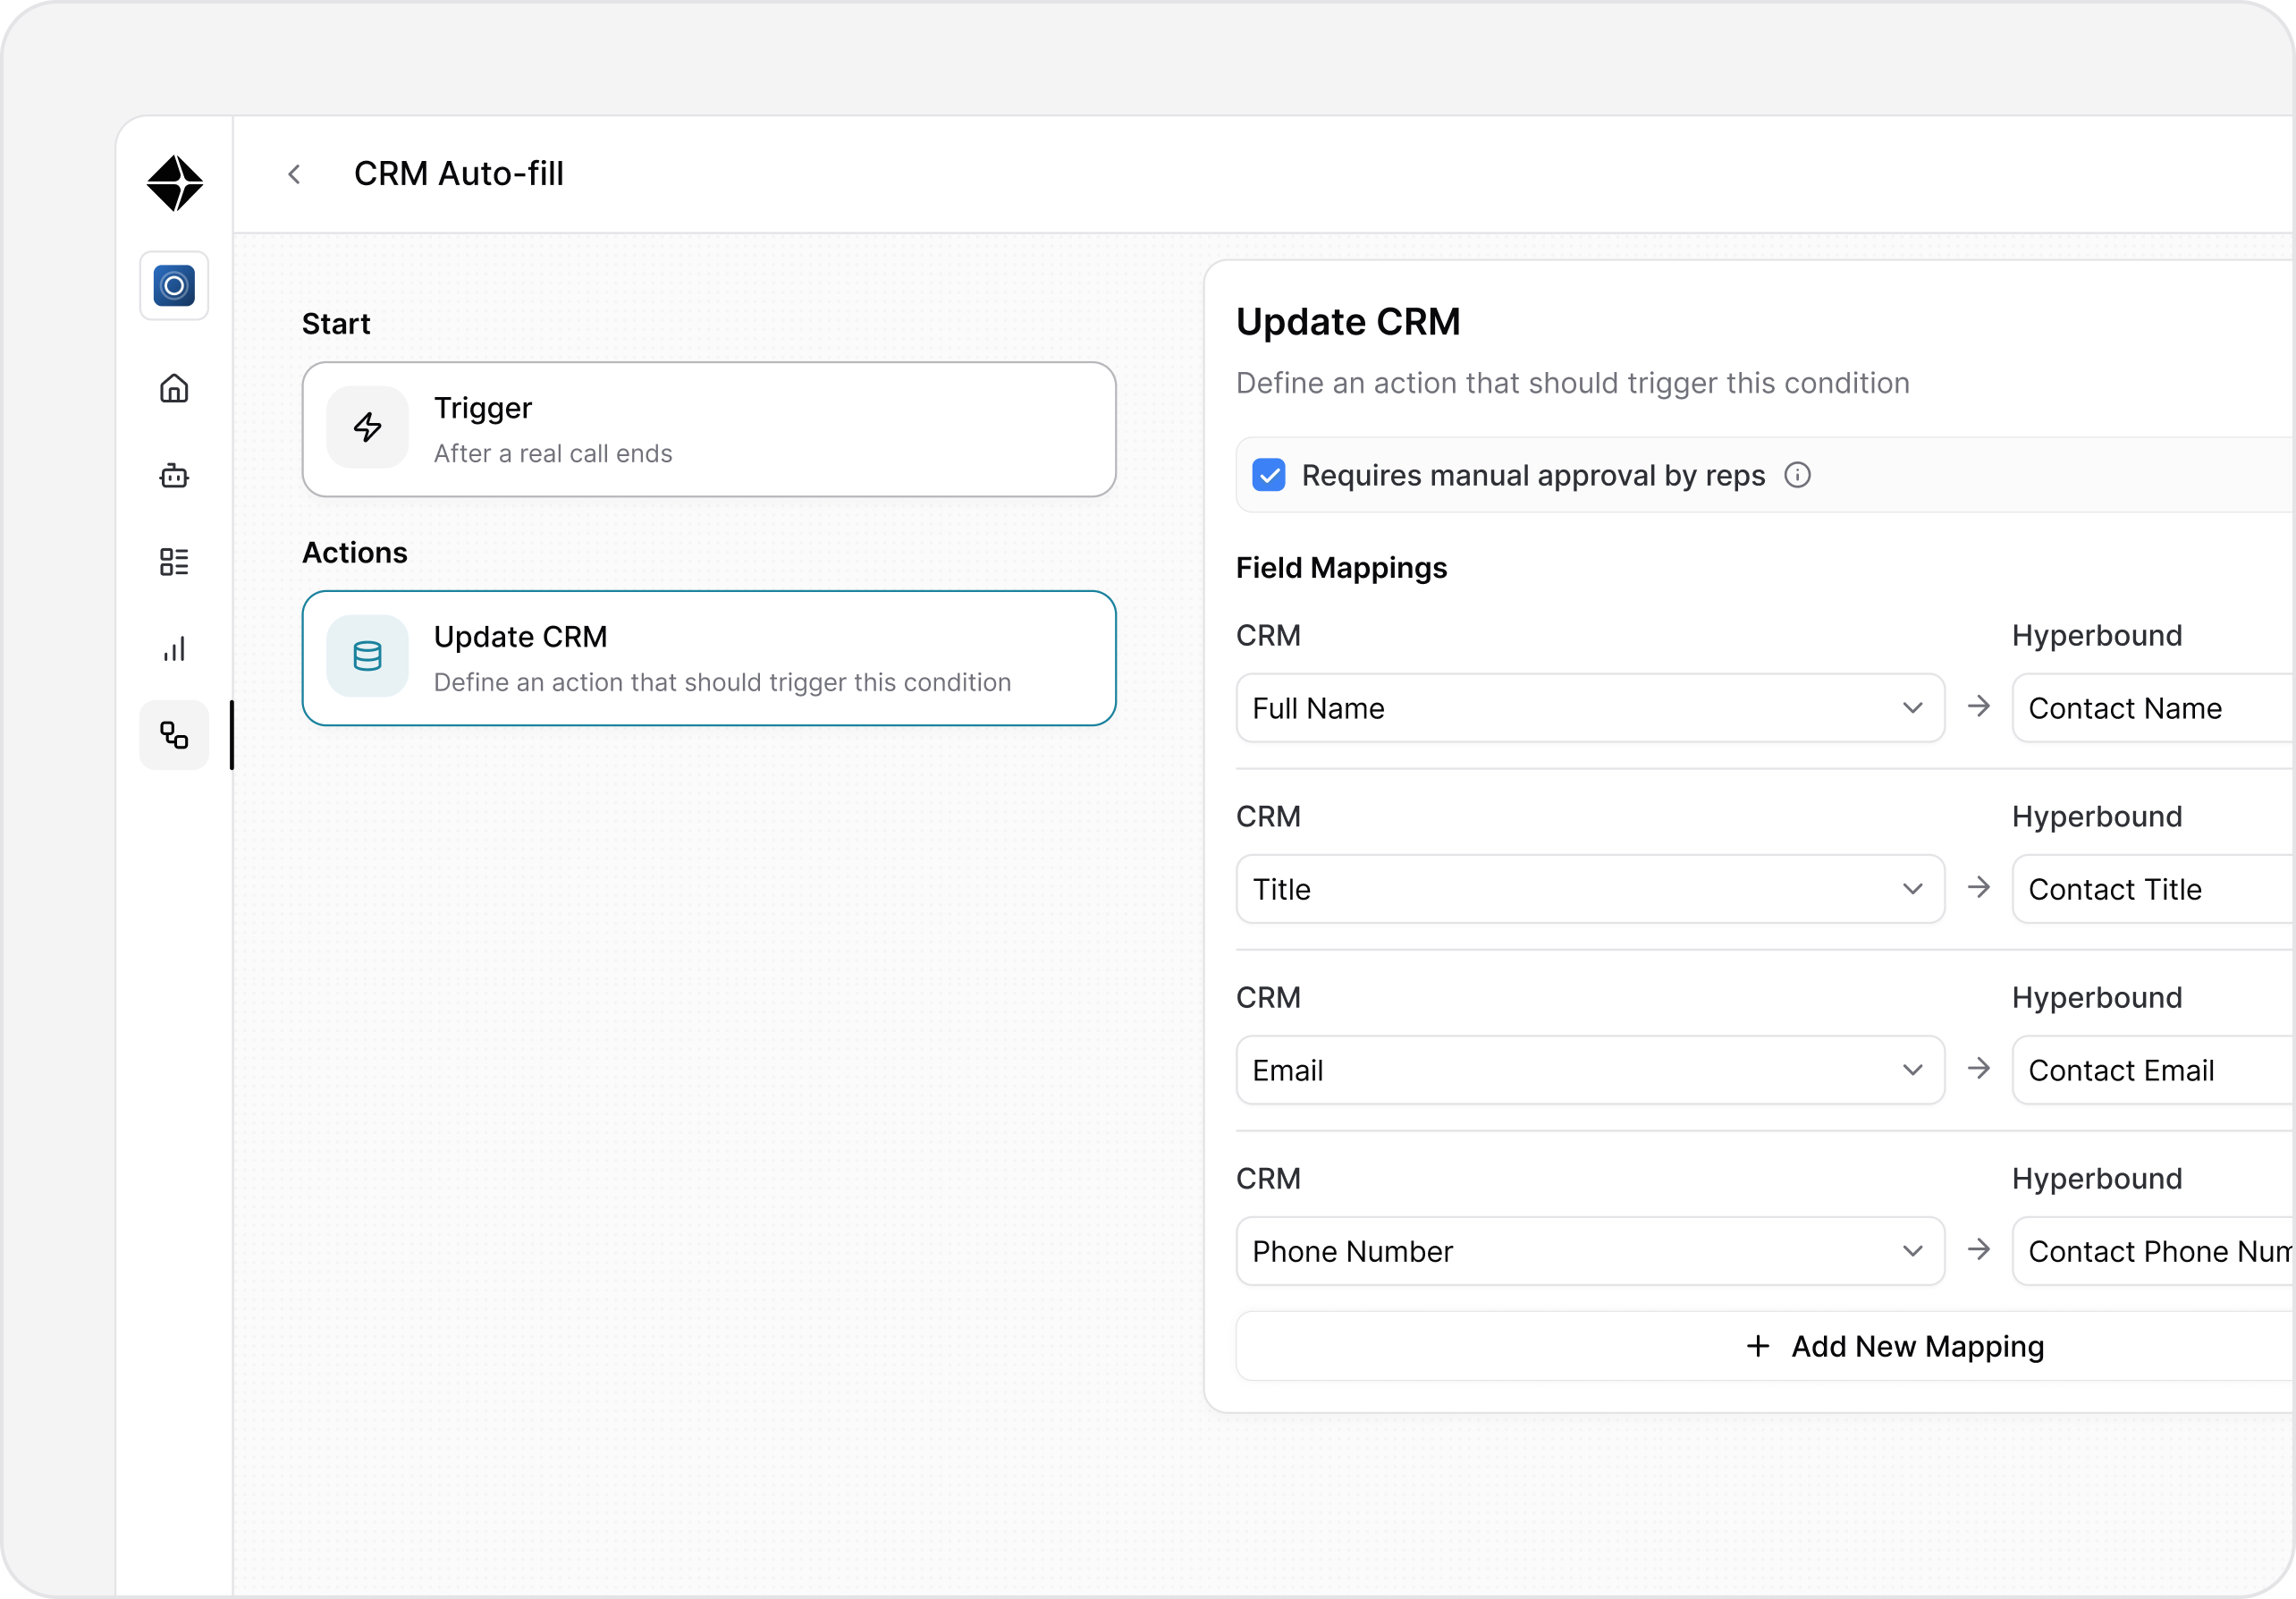Open the list grid sidebar icon
2296x1599 pixels.
[x=174, y=562]
